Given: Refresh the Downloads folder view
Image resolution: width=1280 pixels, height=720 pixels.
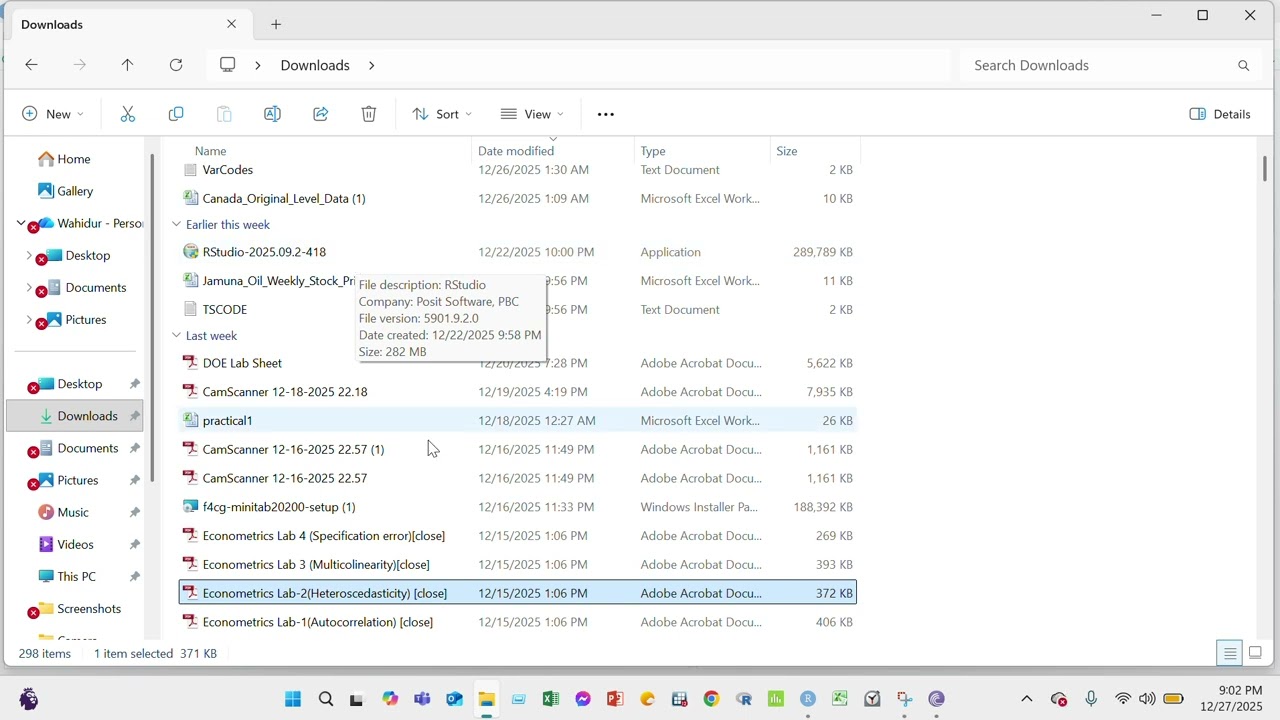Looking at the screenshot, I should pyautogui.click(x=176, y=65).
